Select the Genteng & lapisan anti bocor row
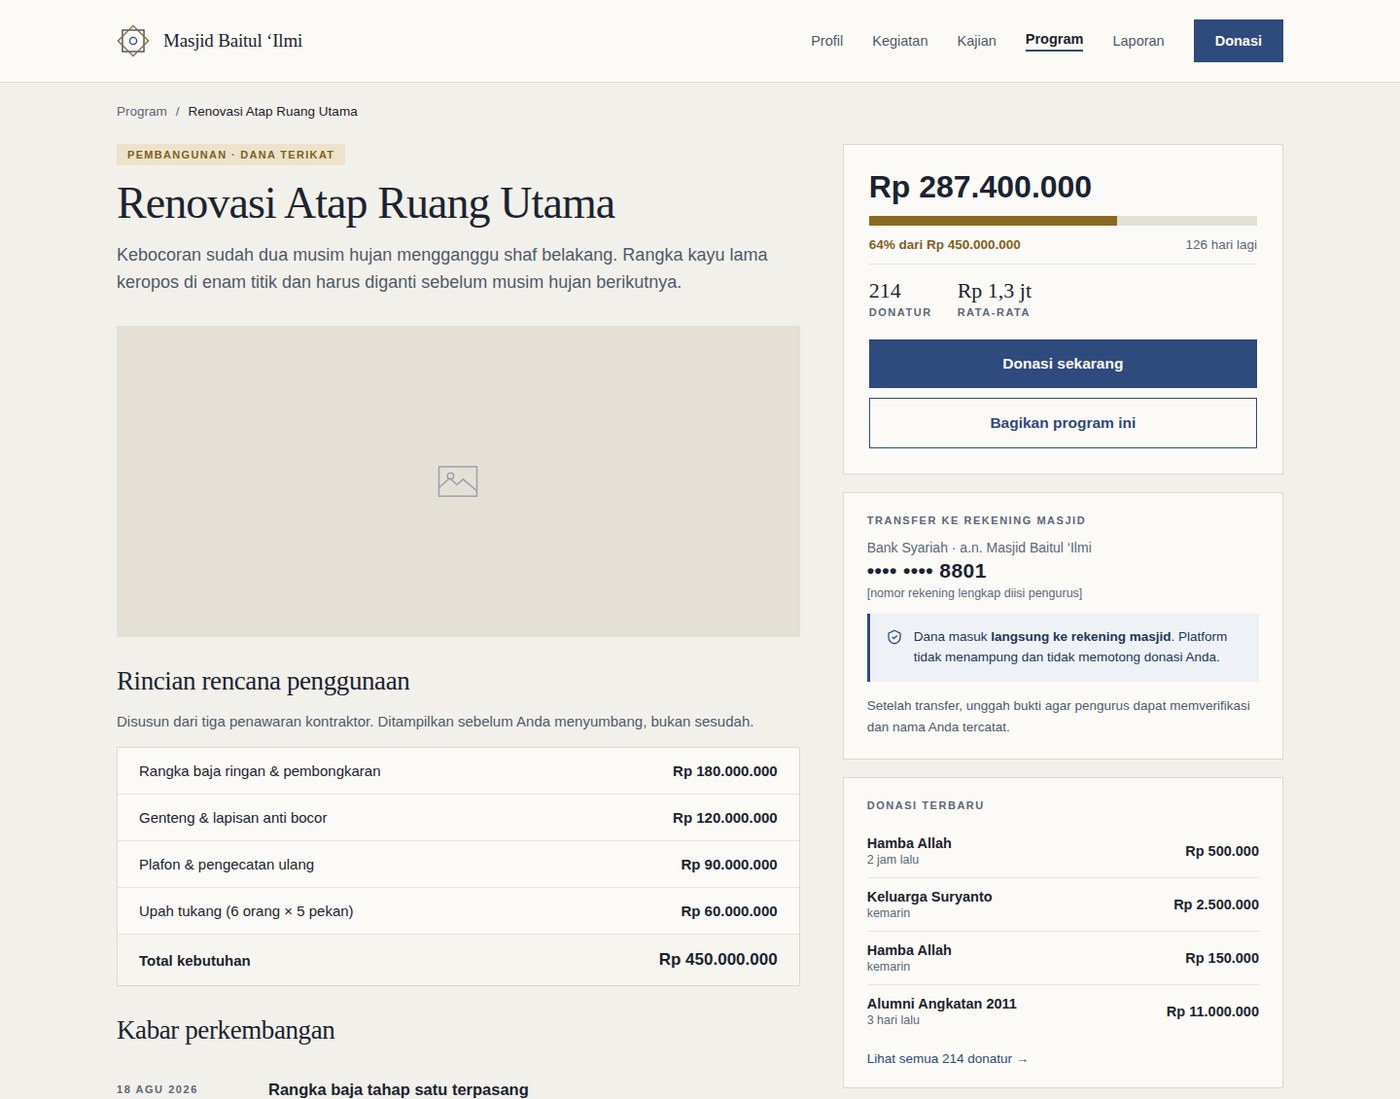 (458, 818)
